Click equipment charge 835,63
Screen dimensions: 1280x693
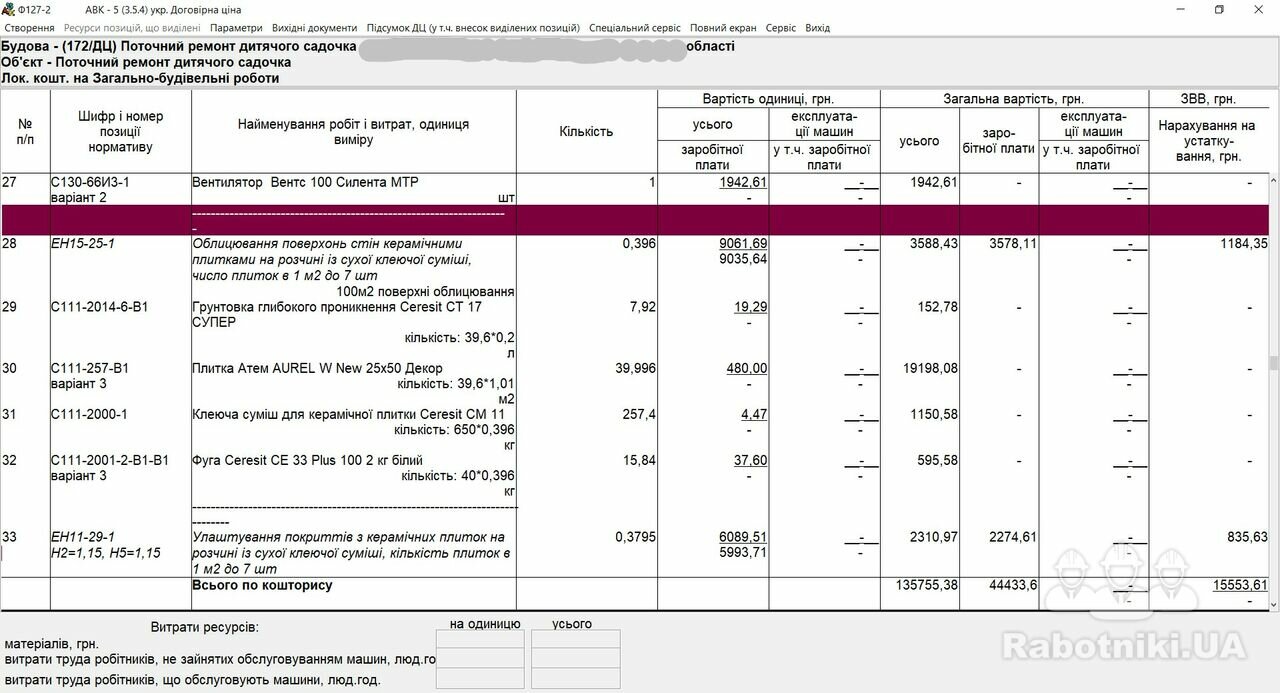(1247, 537)
